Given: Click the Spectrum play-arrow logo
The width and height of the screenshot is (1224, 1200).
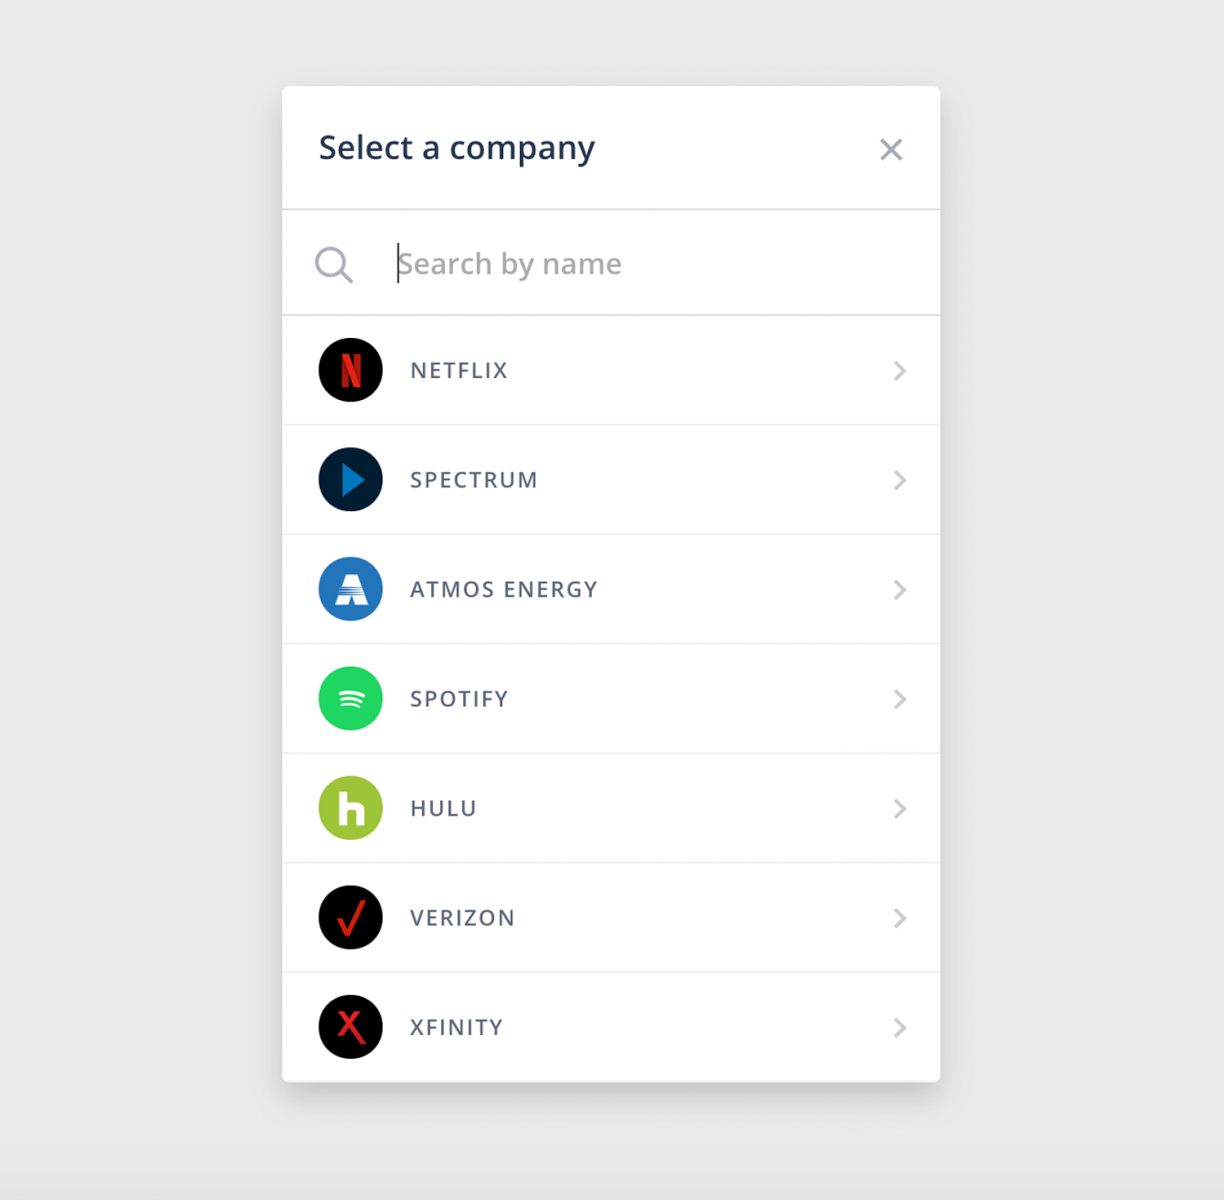Looking at the screenshot, I should 350,480.
